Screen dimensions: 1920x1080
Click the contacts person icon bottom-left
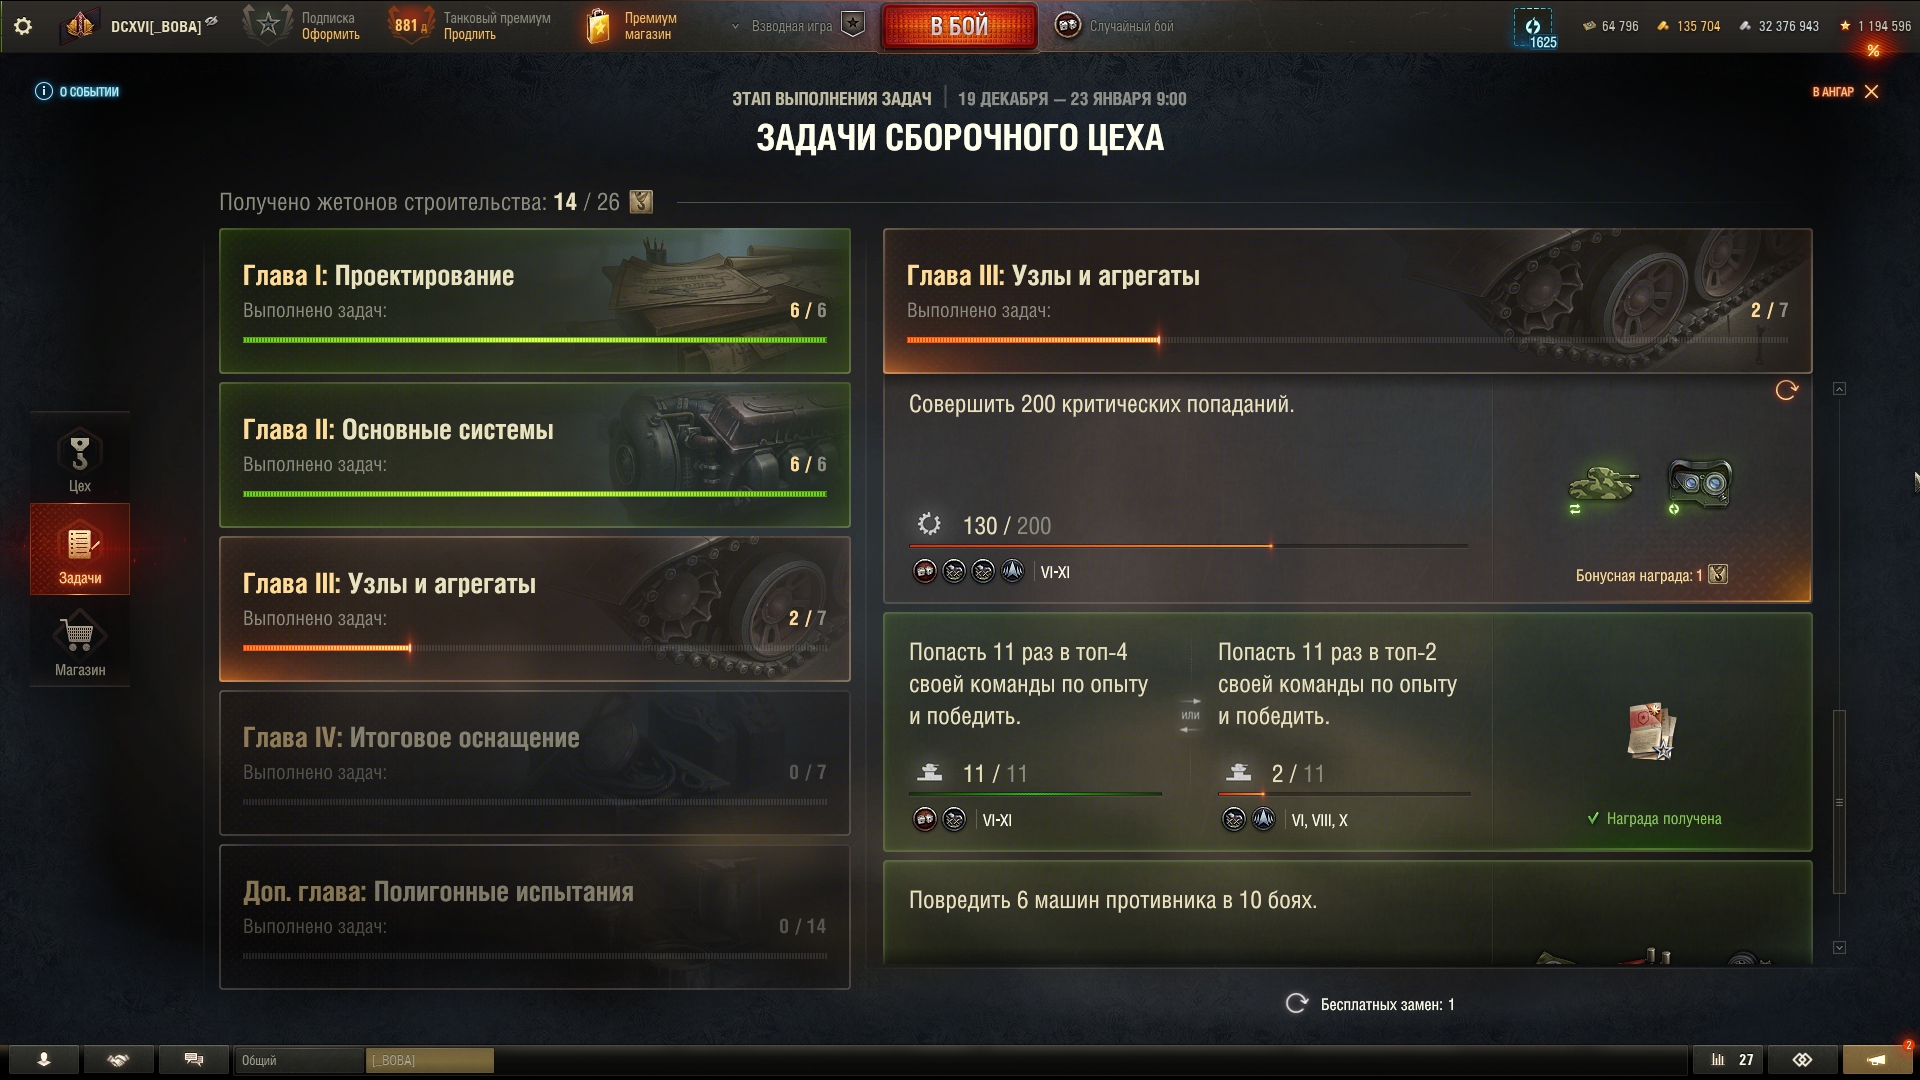43,1060
